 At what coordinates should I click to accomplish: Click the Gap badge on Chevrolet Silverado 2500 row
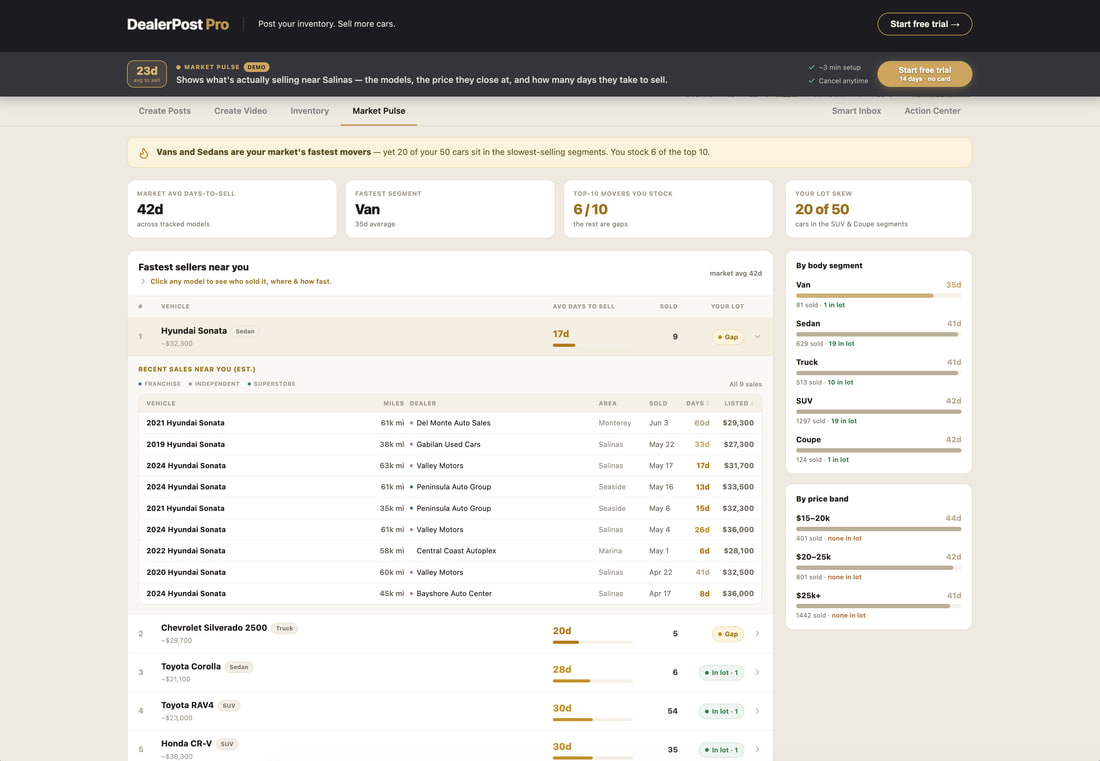[x=728, y=634]
